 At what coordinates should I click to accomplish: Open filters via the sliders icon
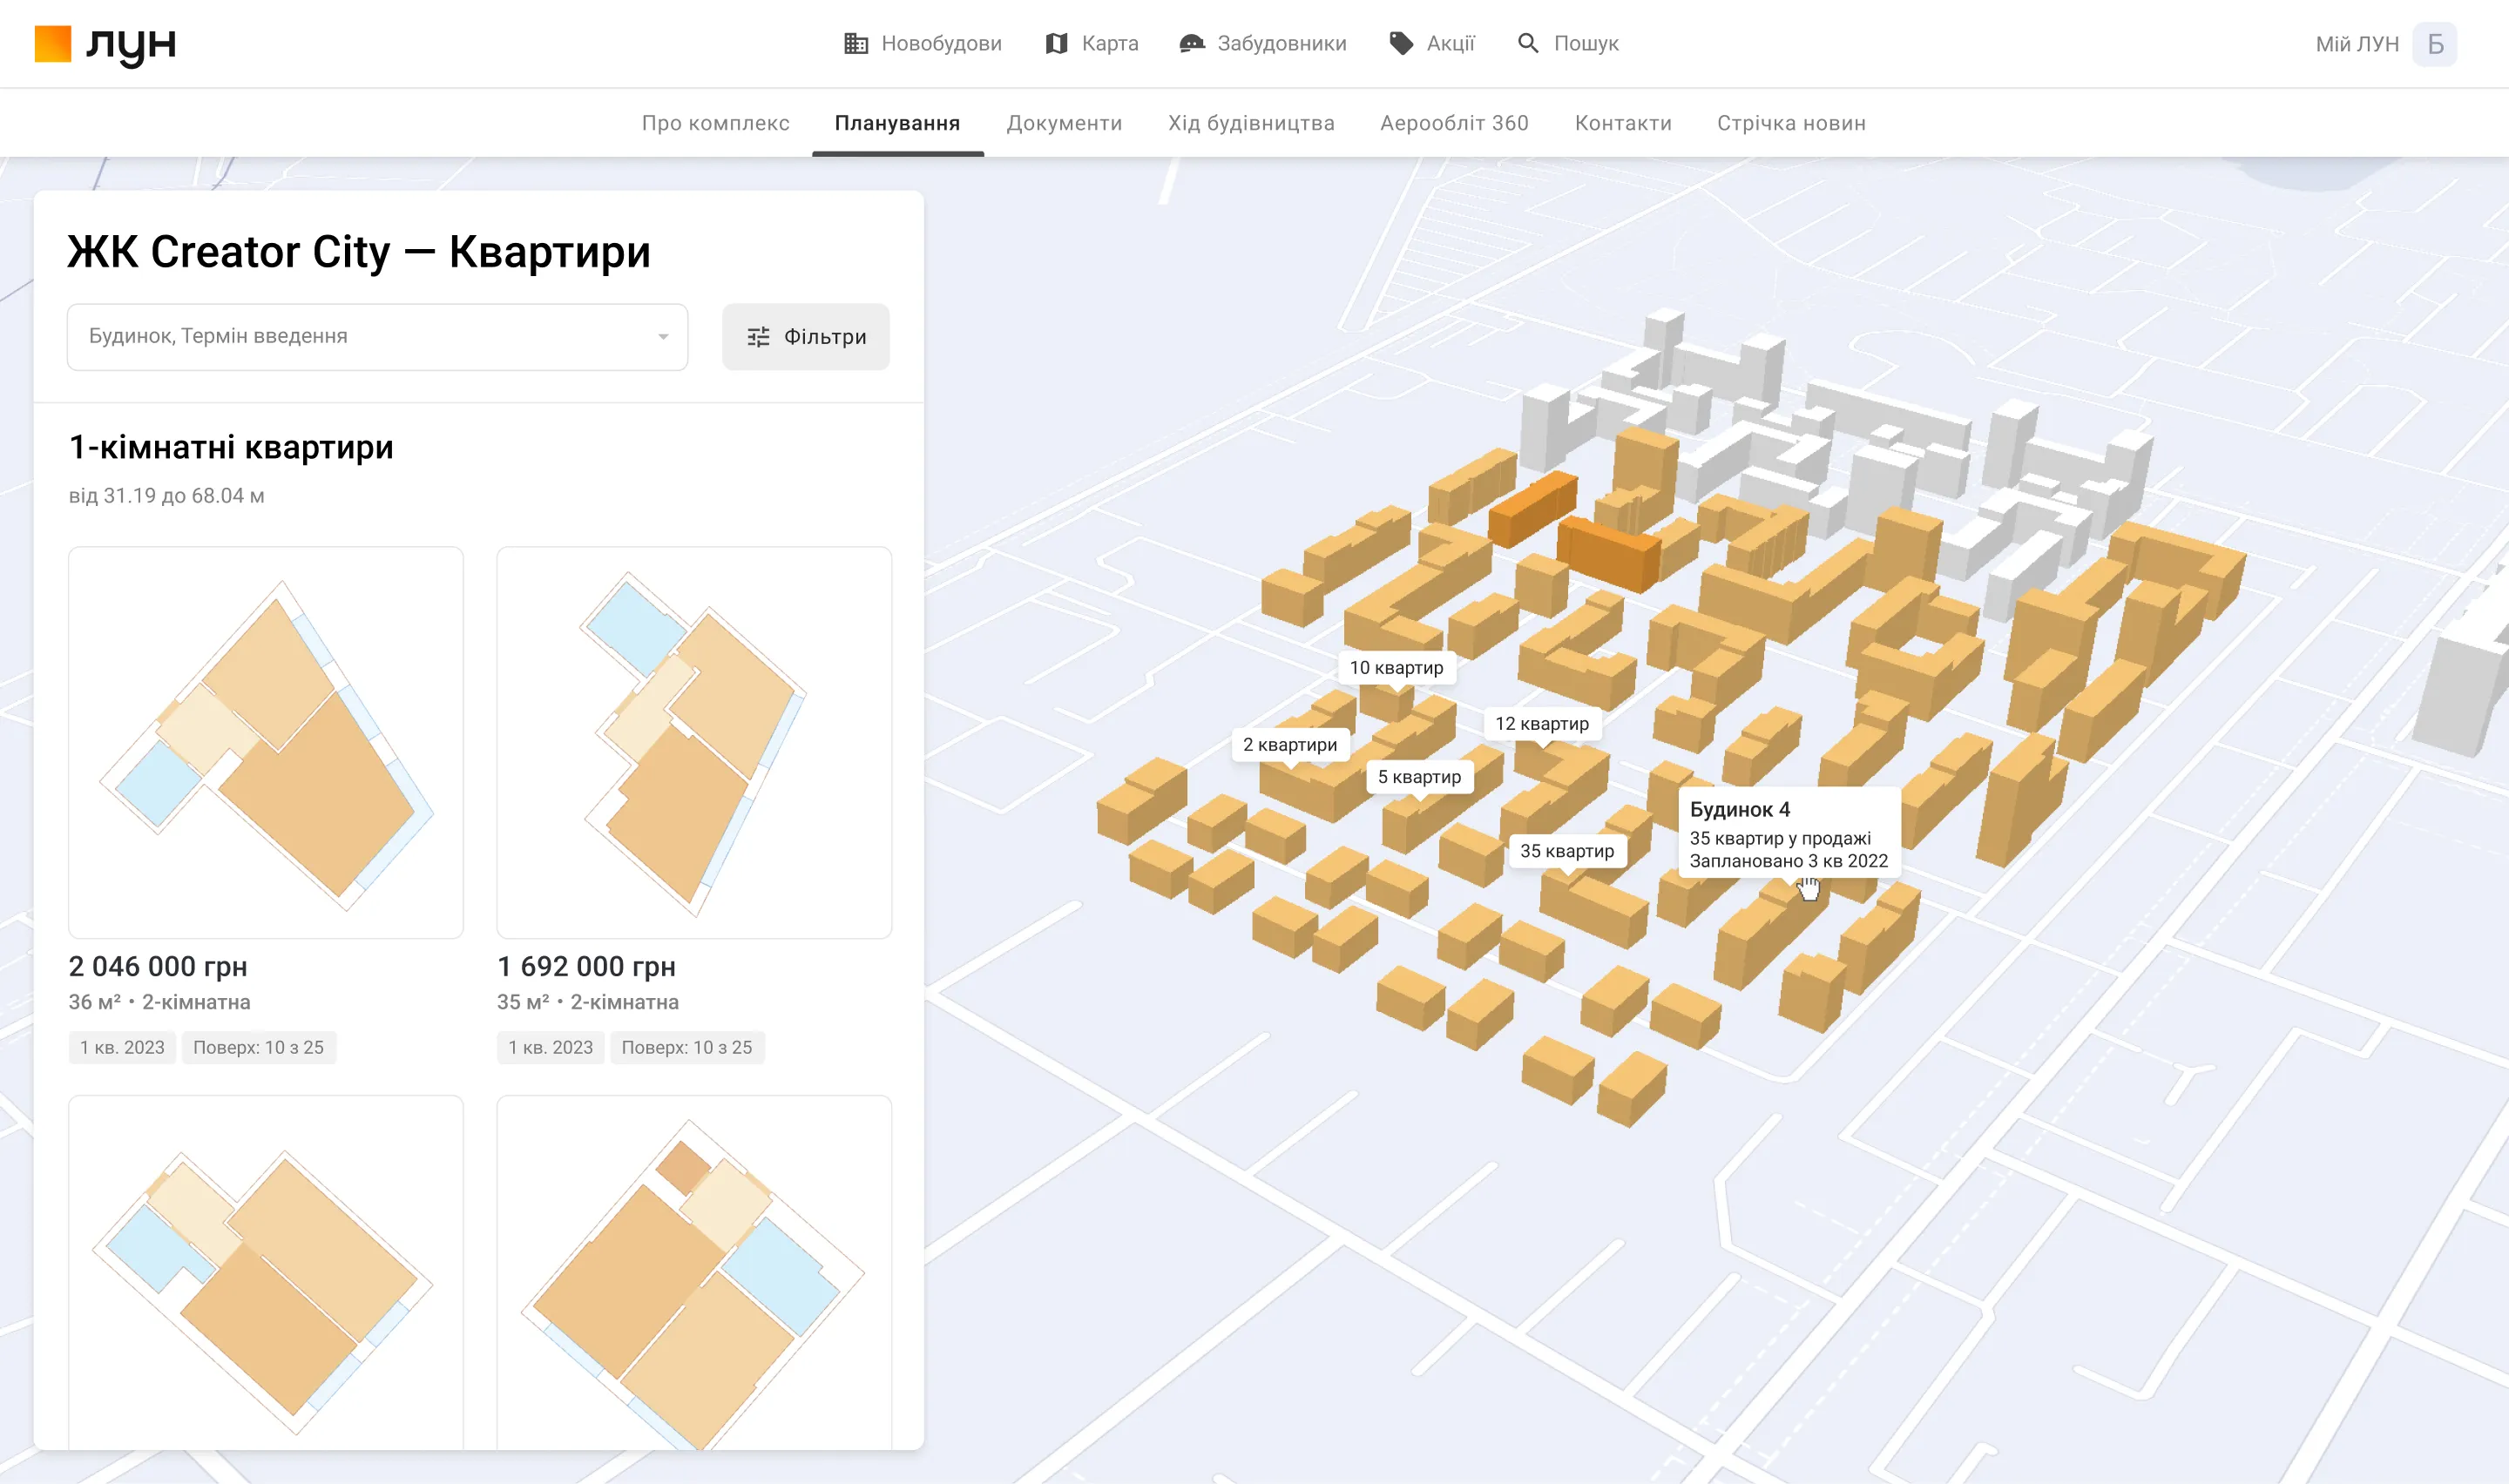coord(758,337)
